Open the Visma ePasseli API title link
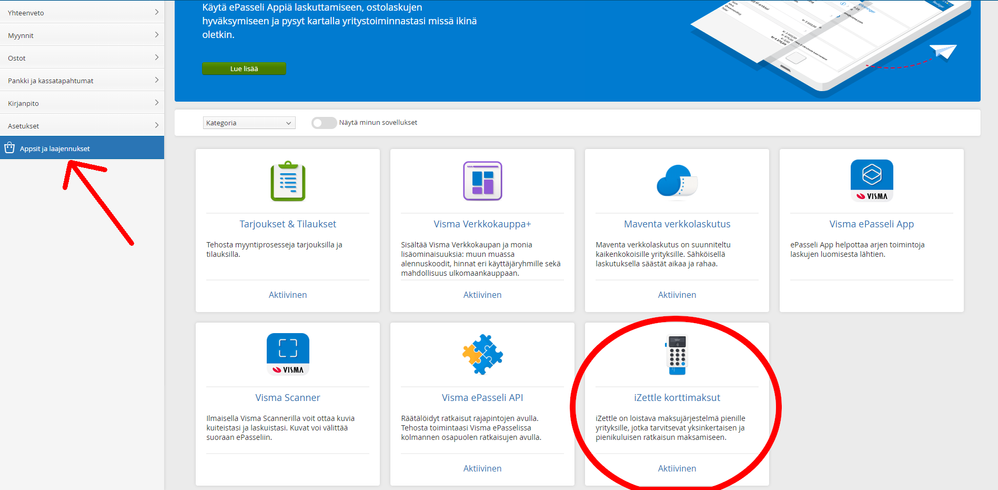Image resolution: width=998 pixels, height=490 pixels. point(482,398)
